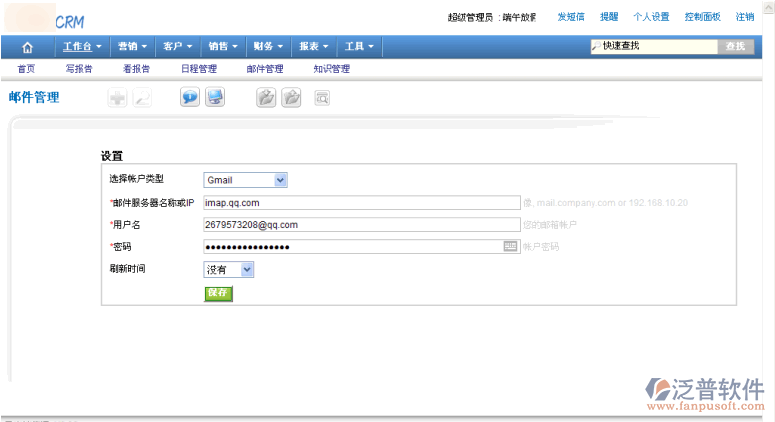Click the search preview toolbar icon

[x=322, y=98]
